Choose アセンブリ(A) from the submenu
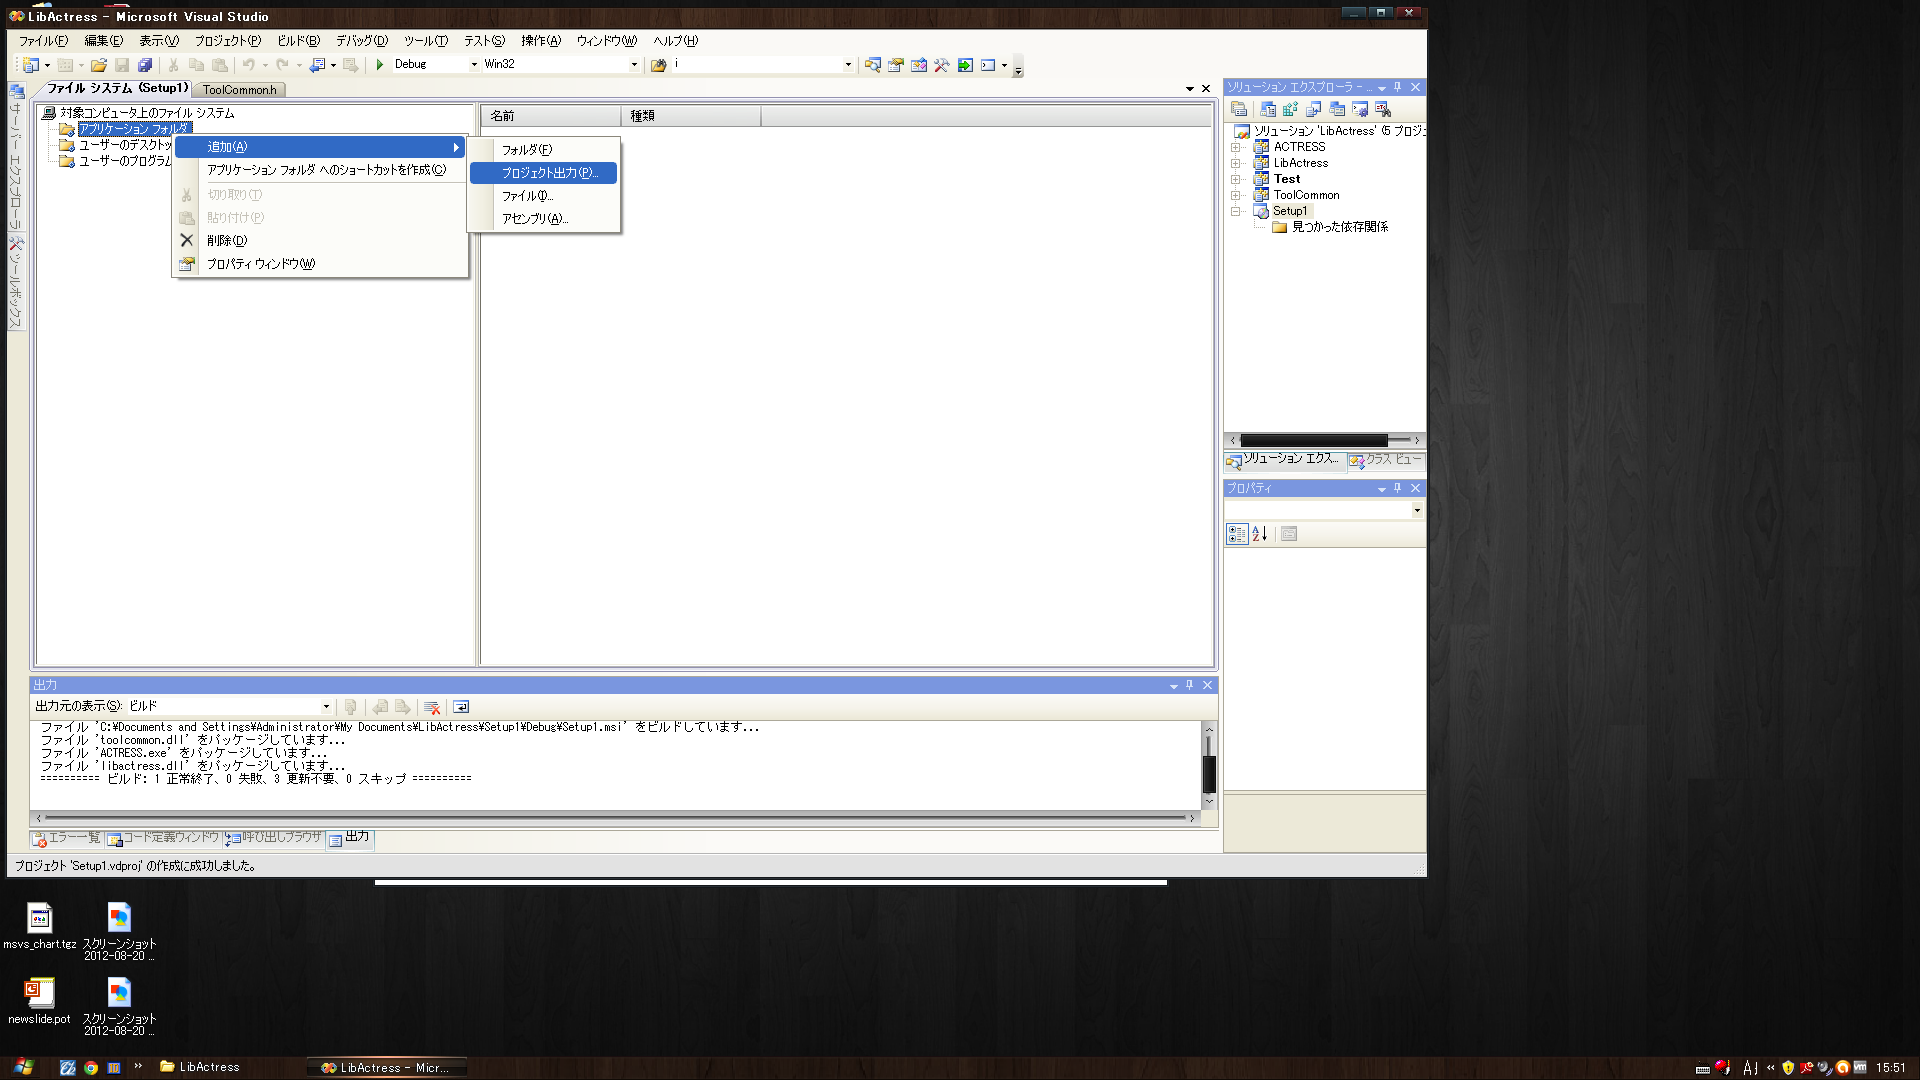 [x=534, y=219]
